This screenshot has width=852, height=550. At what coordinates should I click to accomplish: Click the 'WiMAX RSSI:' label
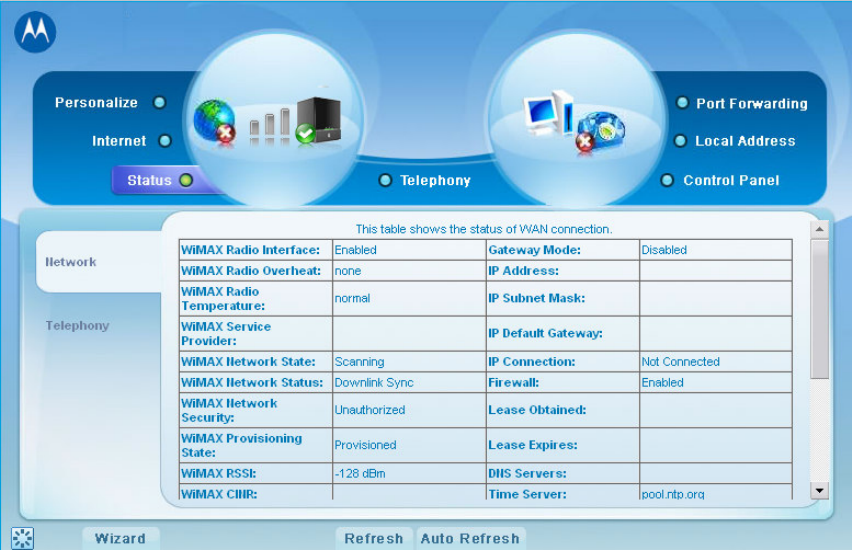click(x=218, y=473)
